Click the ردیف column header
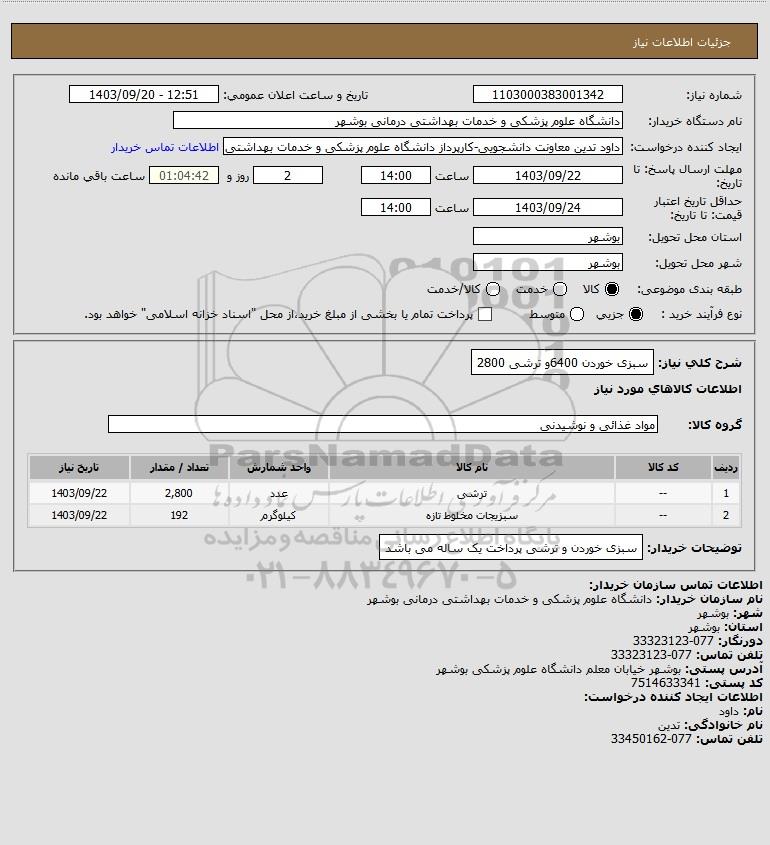The height and width of the screenshot is (845, 770). 726,467
